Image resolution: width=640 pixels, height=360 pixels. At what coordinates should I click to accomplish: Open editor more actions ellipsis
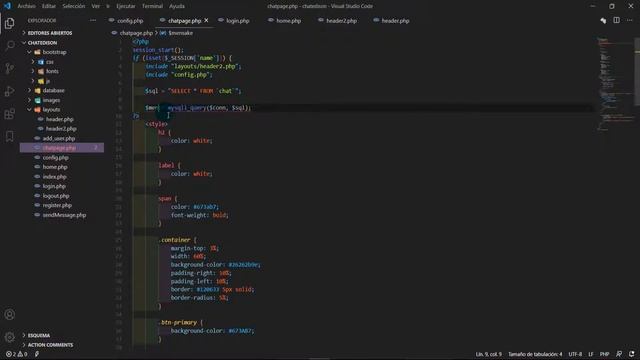click(x=629, y=20)
